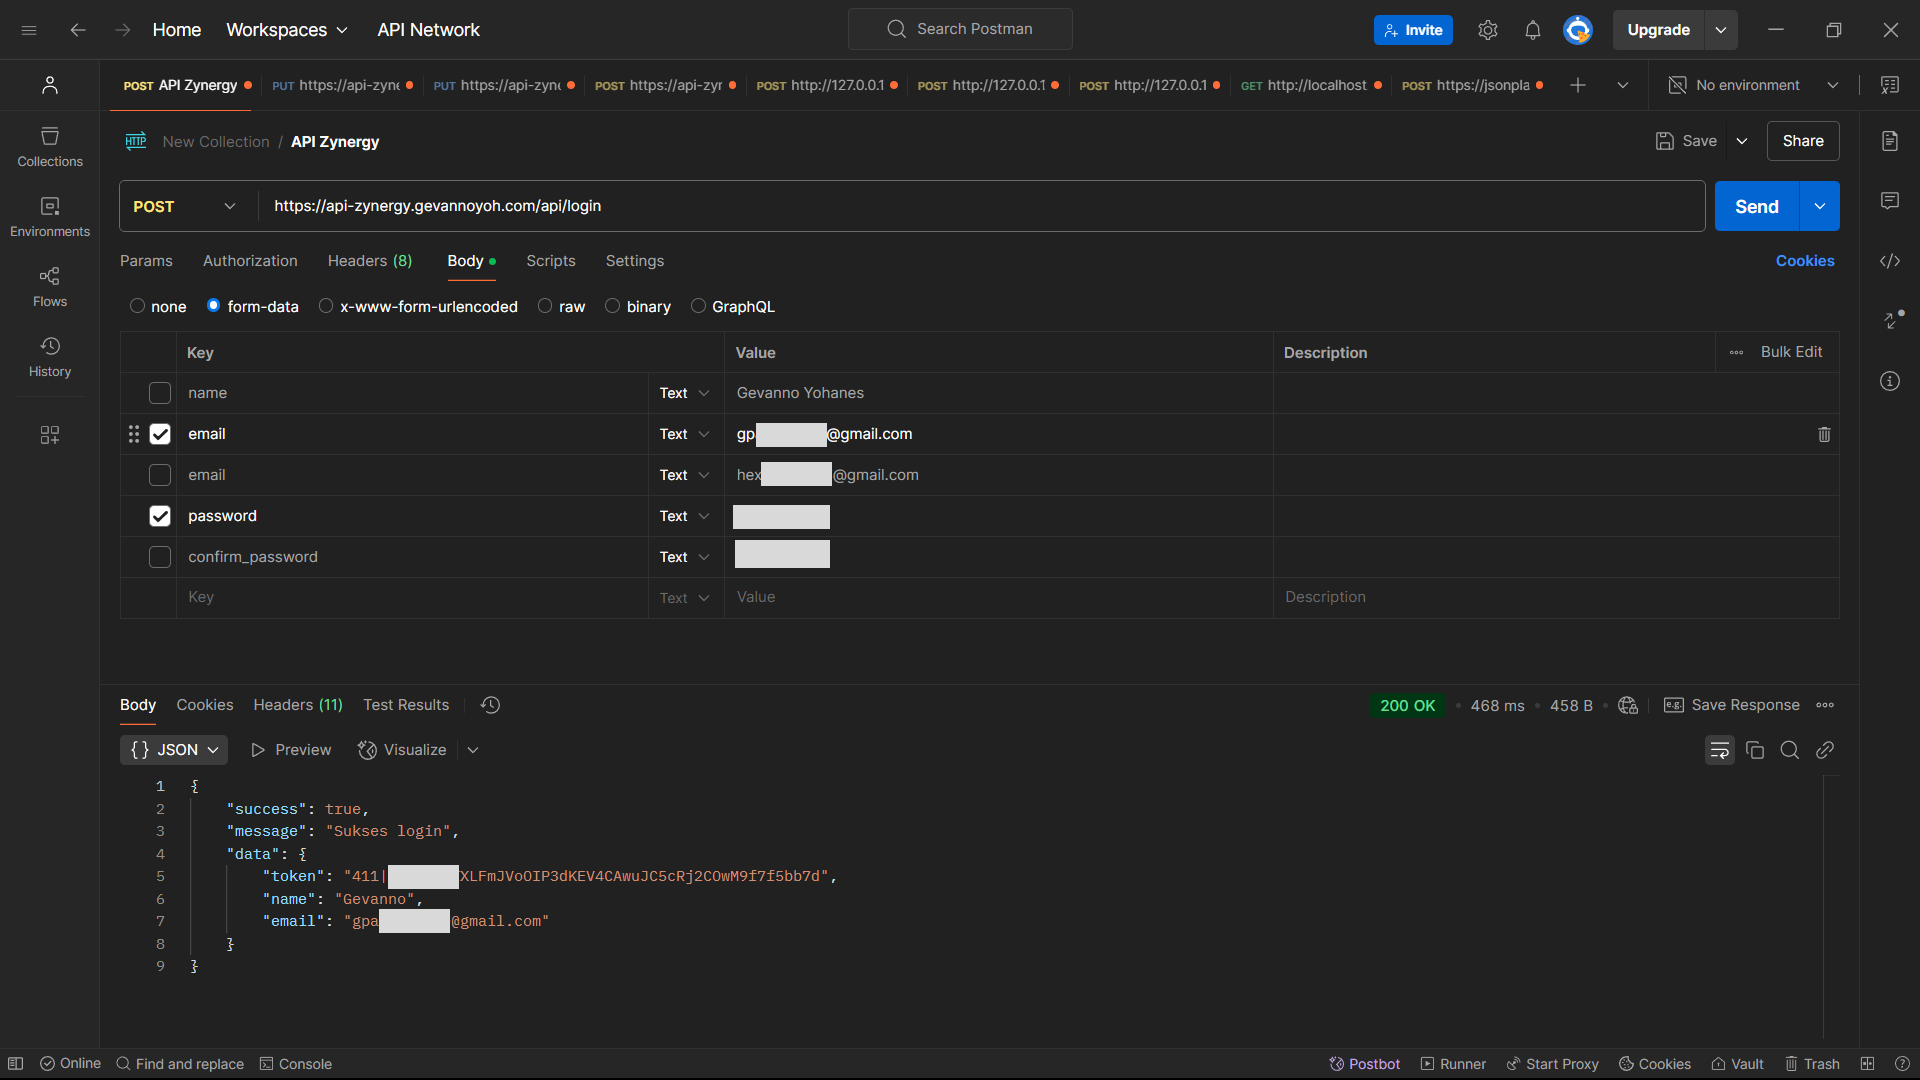Select the x-www-form-urlencoded body type
1920x1080 pixels.
(326, 306)
